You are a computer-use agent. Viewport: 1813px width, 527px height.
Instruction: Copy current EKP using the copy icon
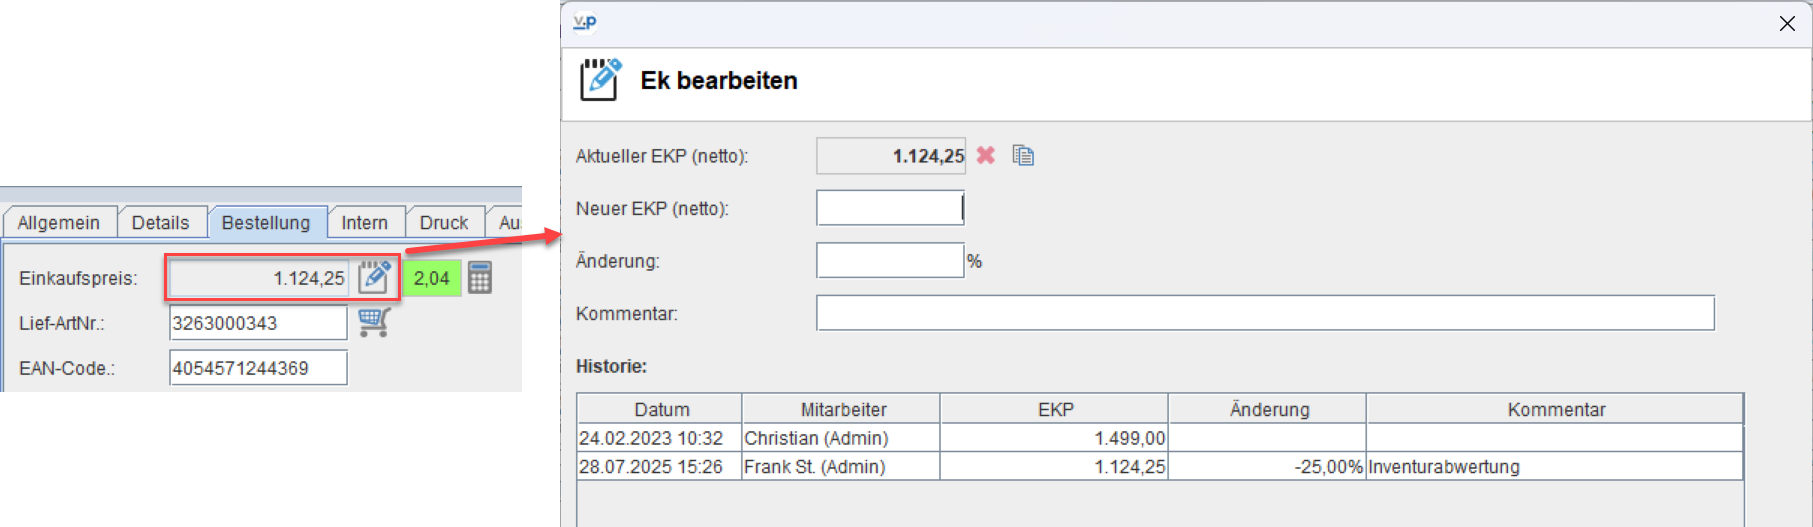1023,155
